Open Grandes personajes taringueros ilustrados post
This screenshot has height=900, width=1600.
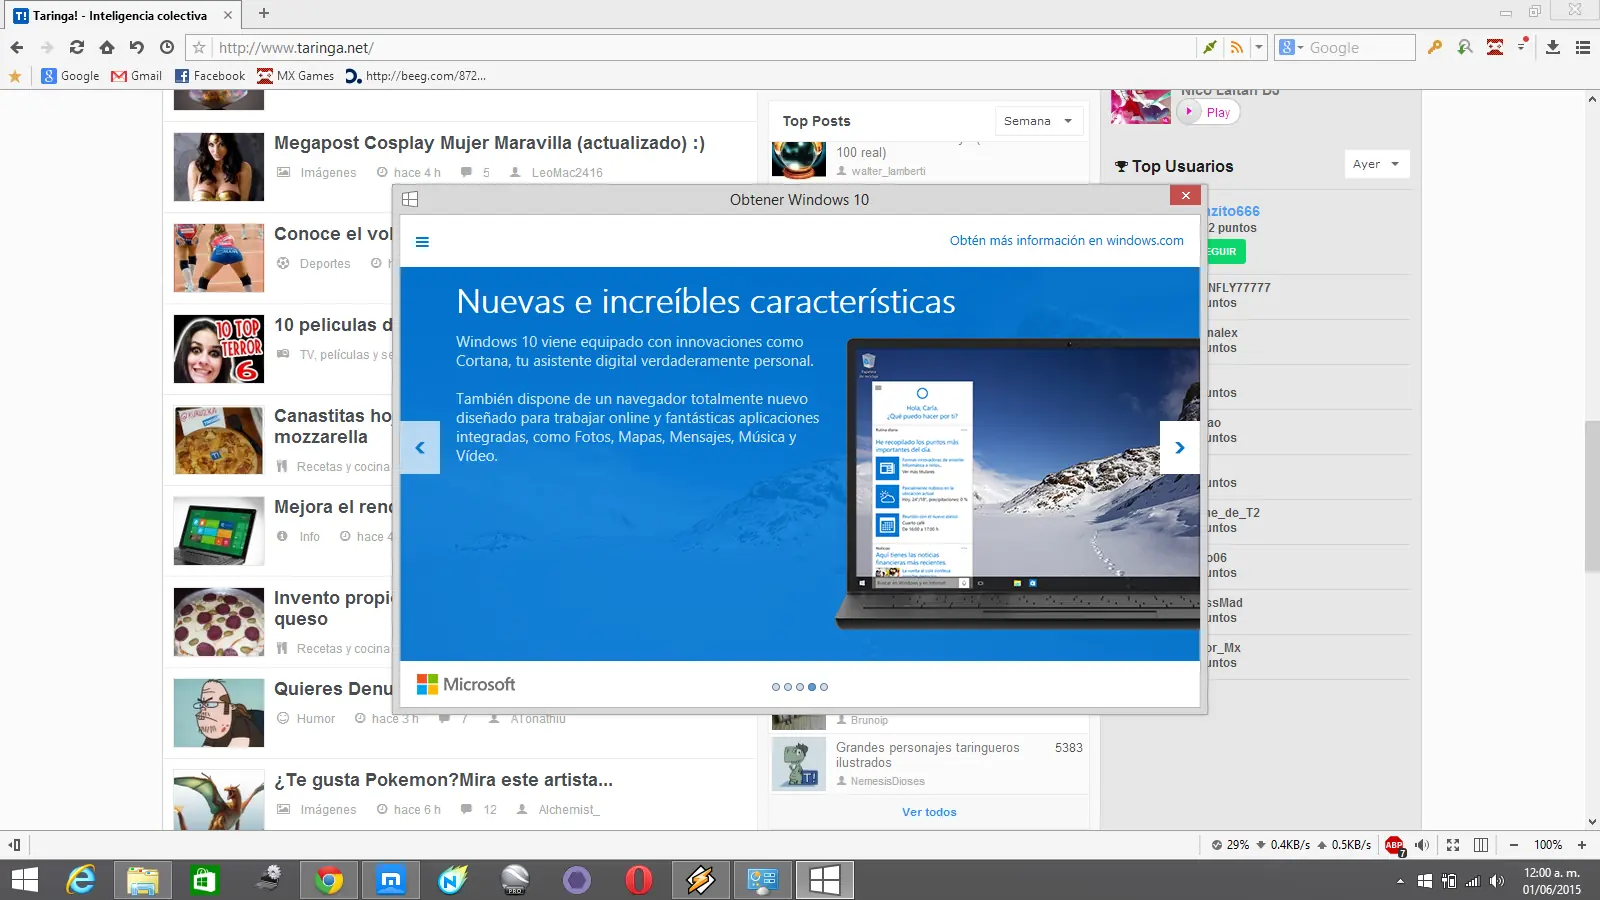[927, 755]
